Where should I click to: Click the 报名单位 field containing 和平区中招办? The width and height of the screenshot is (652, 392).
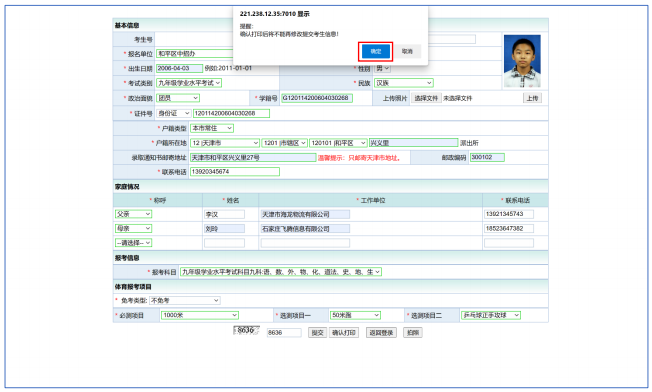point(195,54)
